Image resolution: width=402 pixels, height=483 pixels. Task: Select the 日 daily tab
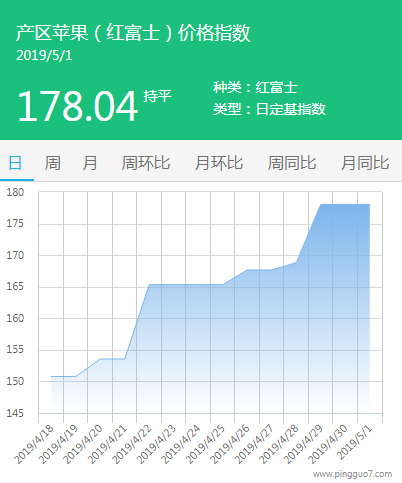pyautogui.click(x=15, y=163)
